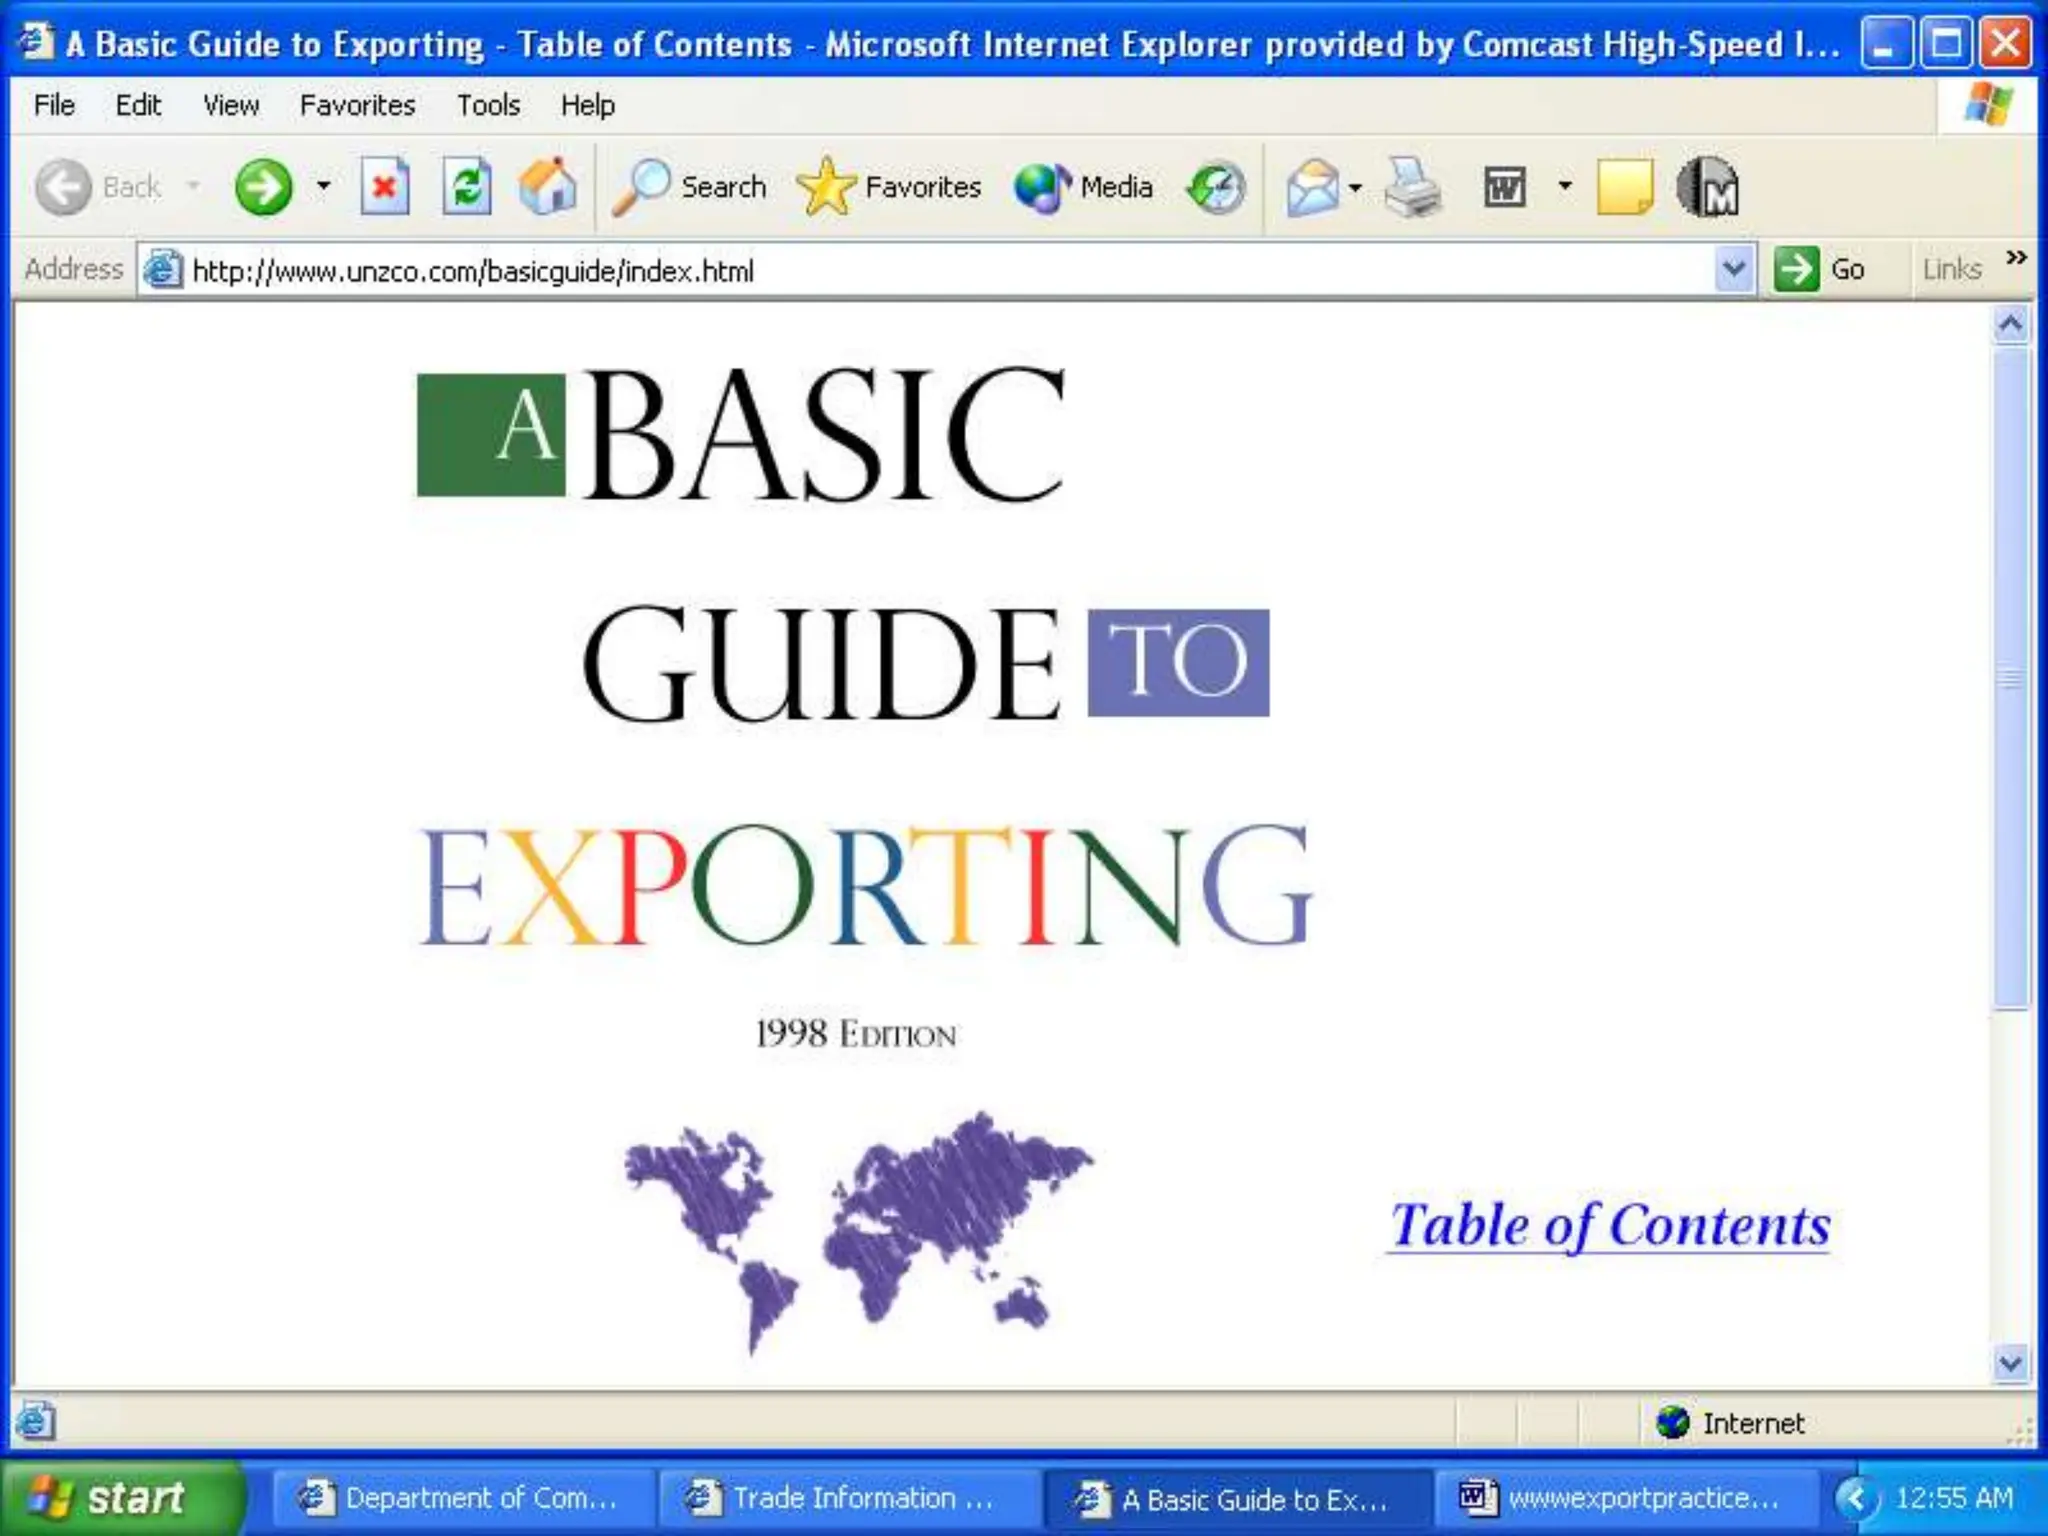Expand the address bar dropdown arrow
The width and height of the screenshot is (2048, 1536).
[1734, 269]
